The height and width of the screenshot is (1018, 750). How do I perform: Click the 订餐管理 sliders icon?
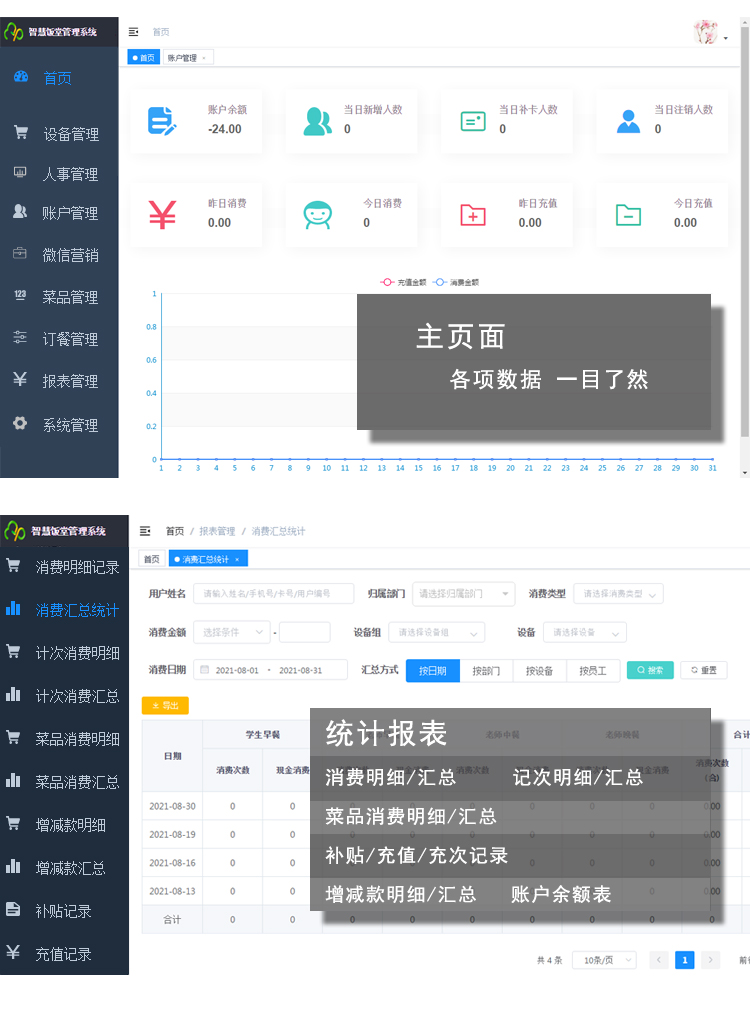(20, 337)
